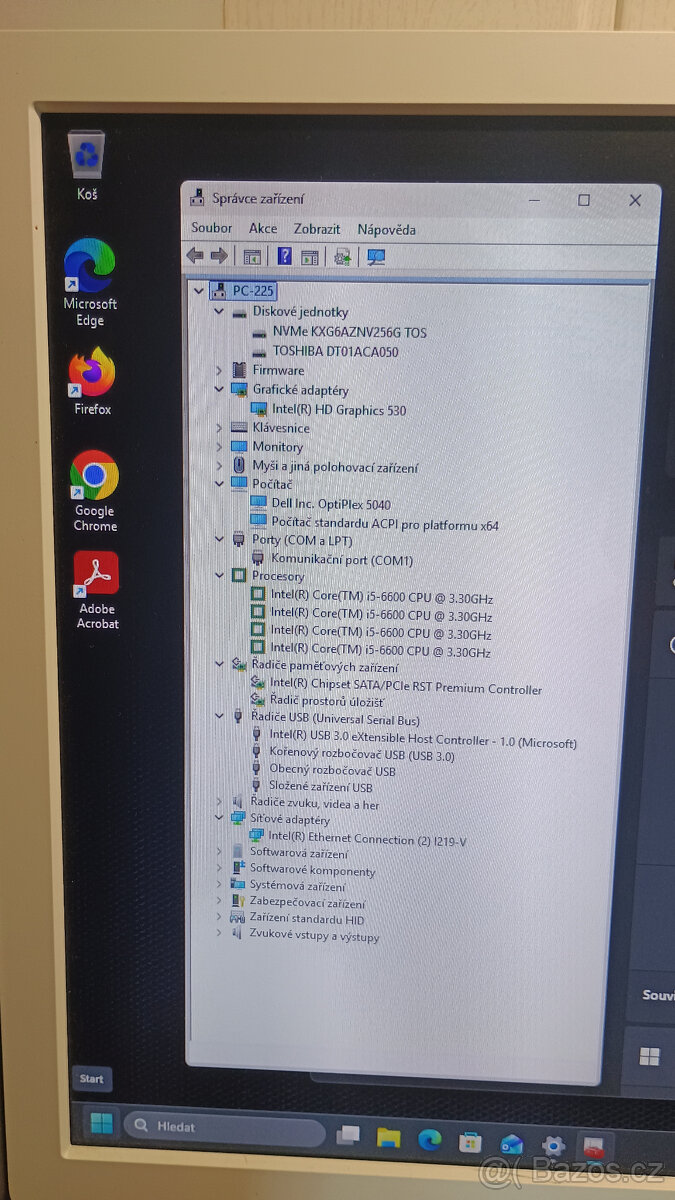The image size is (675, 1200).
Task: Select Složené zařízení USB
Action: tap(320, 787)
